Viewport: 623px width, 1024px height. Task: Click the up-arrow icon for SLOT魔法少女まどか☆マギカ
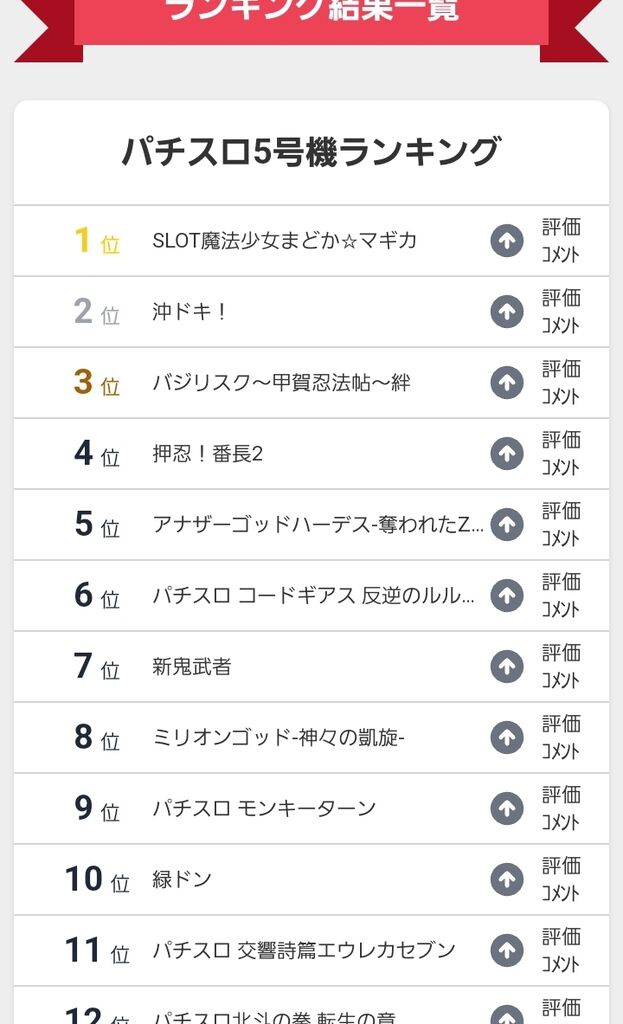click(507, 241)
